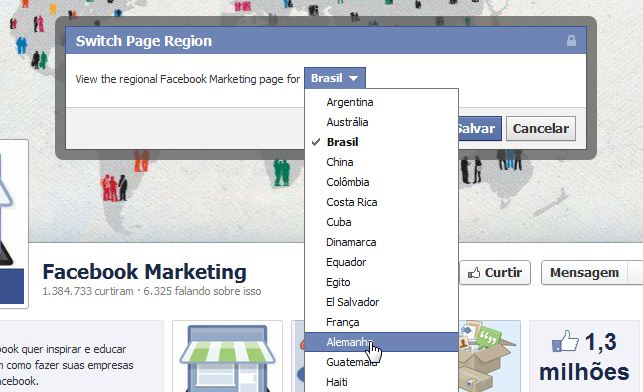Click the Cancelar button
Viewport: 643px width, 392px height.
[x=541, y=129]
